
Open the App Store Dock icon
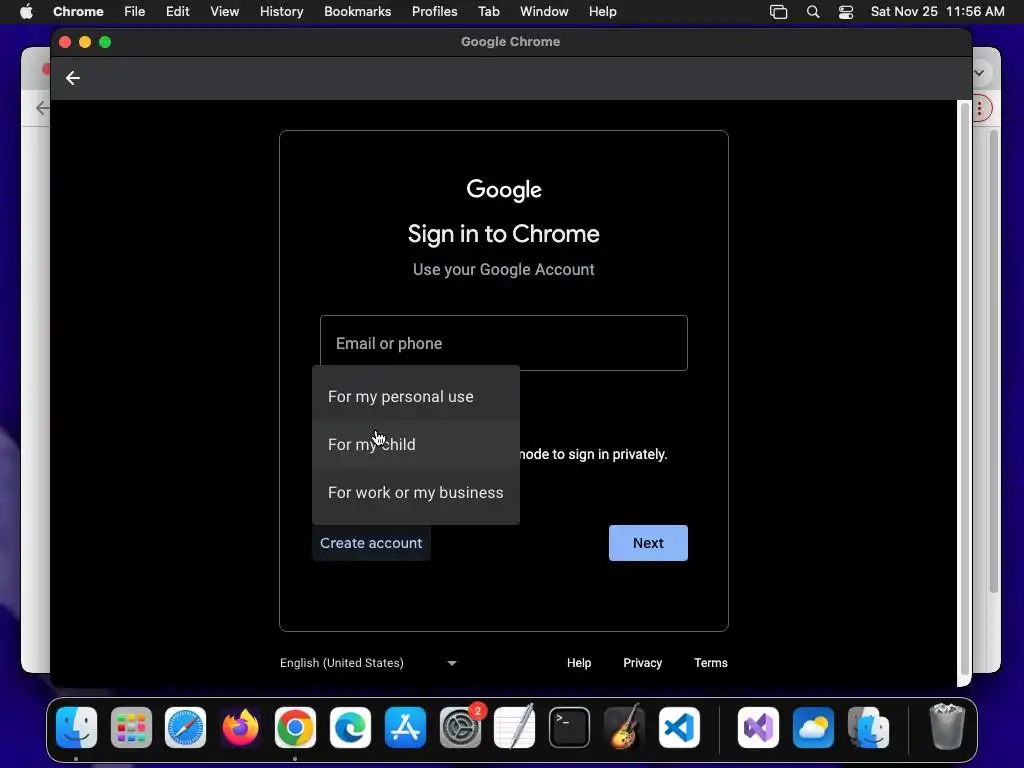(x=405, y=728)
